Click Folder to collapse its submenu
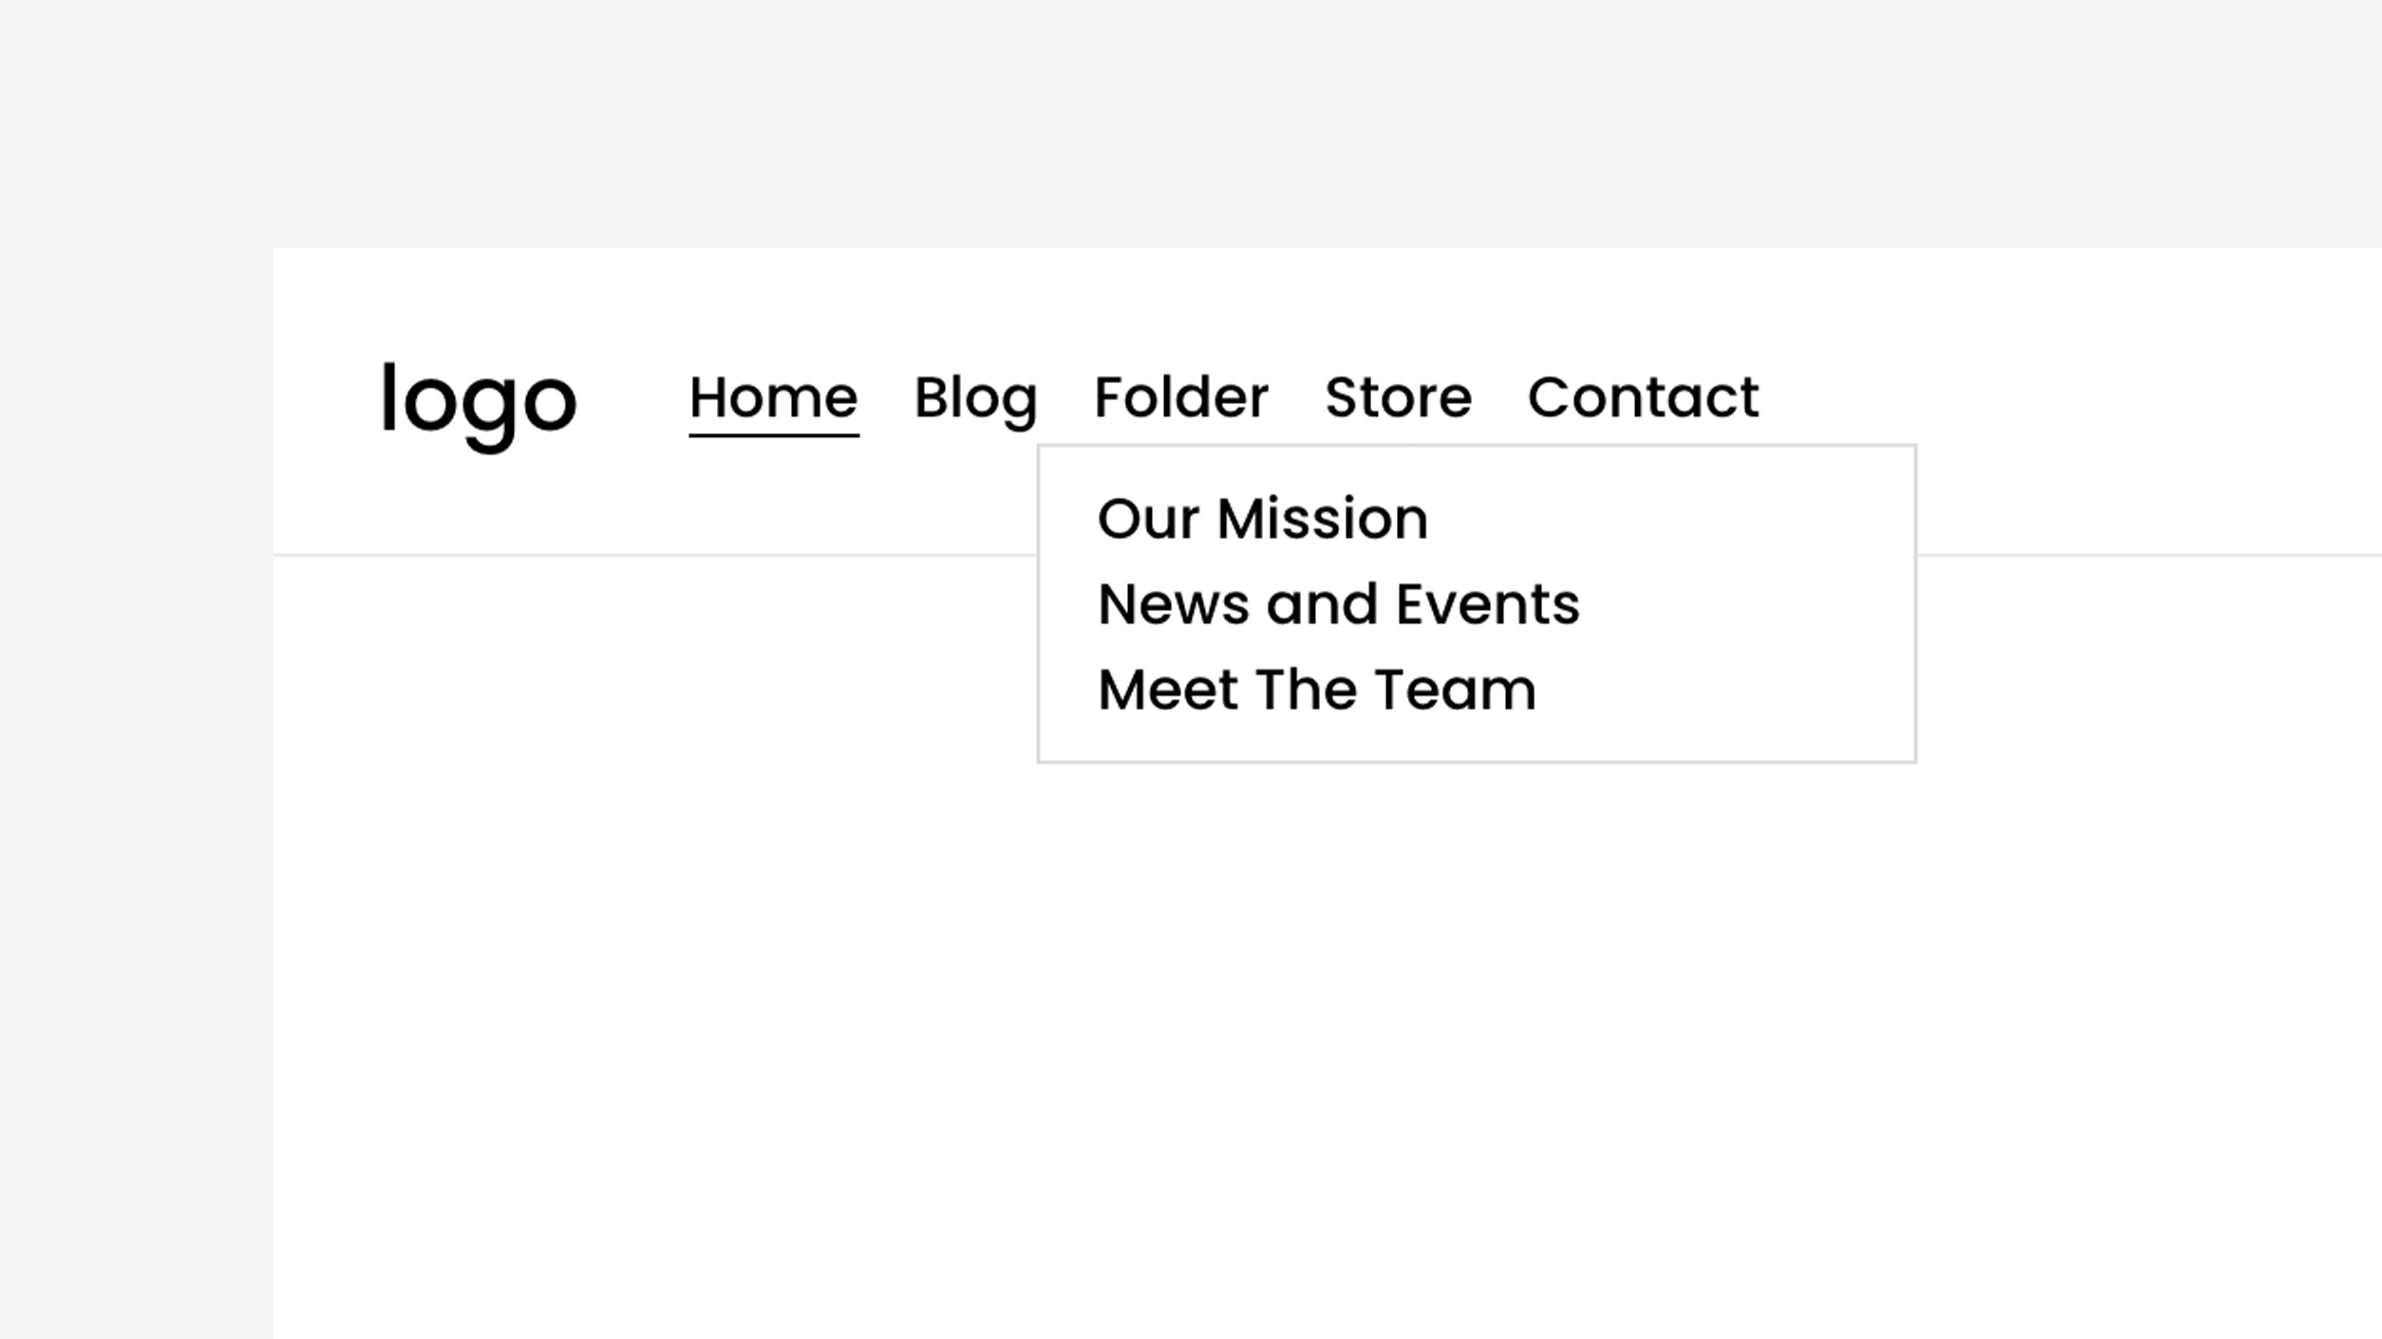Viewport: 2382px width, 1339px height. (x=1180, y=397)
